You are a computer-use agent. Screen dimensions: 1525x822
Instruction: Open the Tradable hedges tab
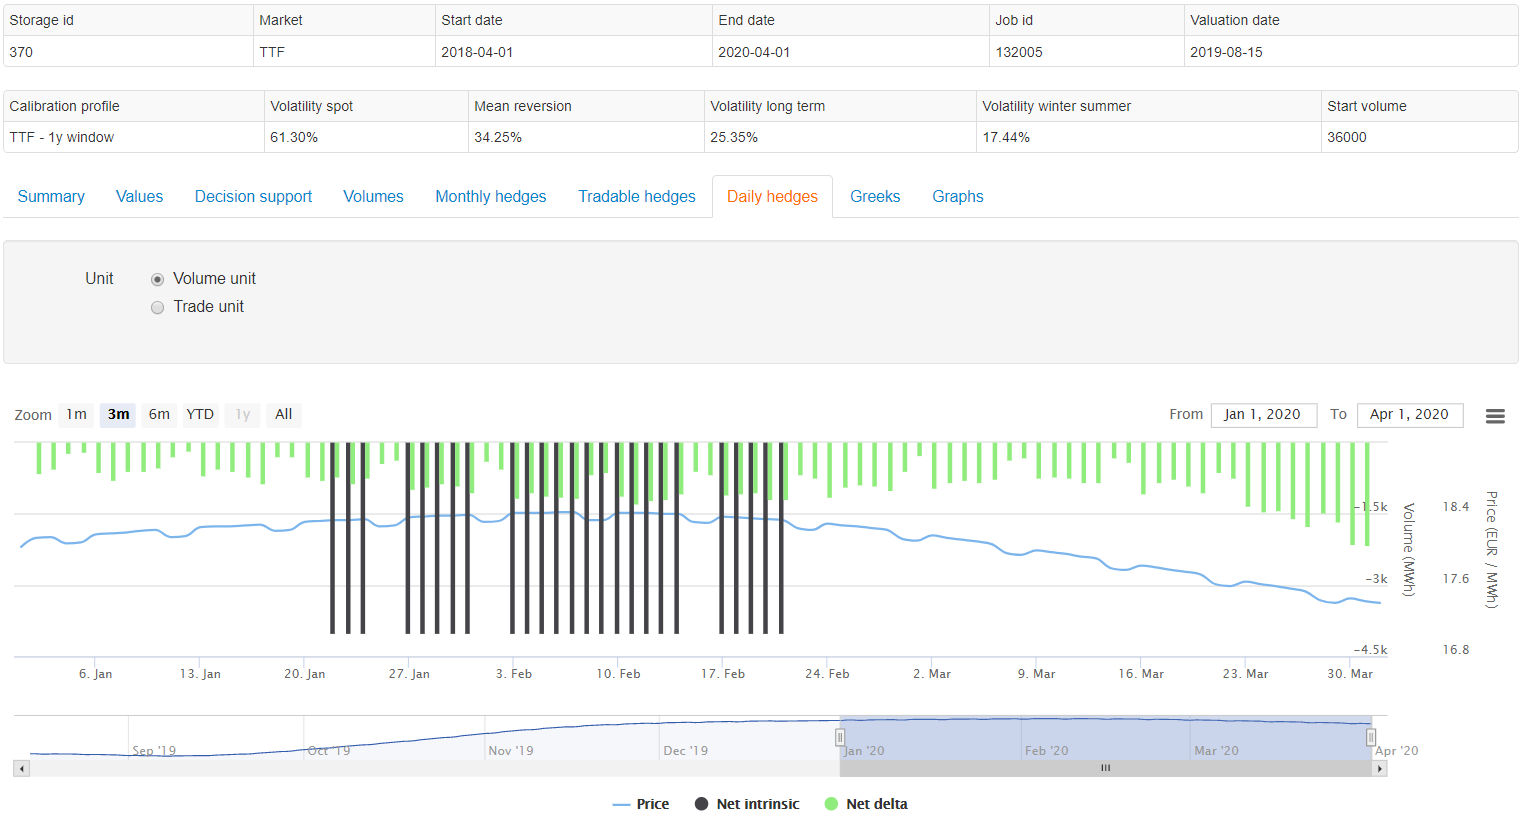(637, 197)
